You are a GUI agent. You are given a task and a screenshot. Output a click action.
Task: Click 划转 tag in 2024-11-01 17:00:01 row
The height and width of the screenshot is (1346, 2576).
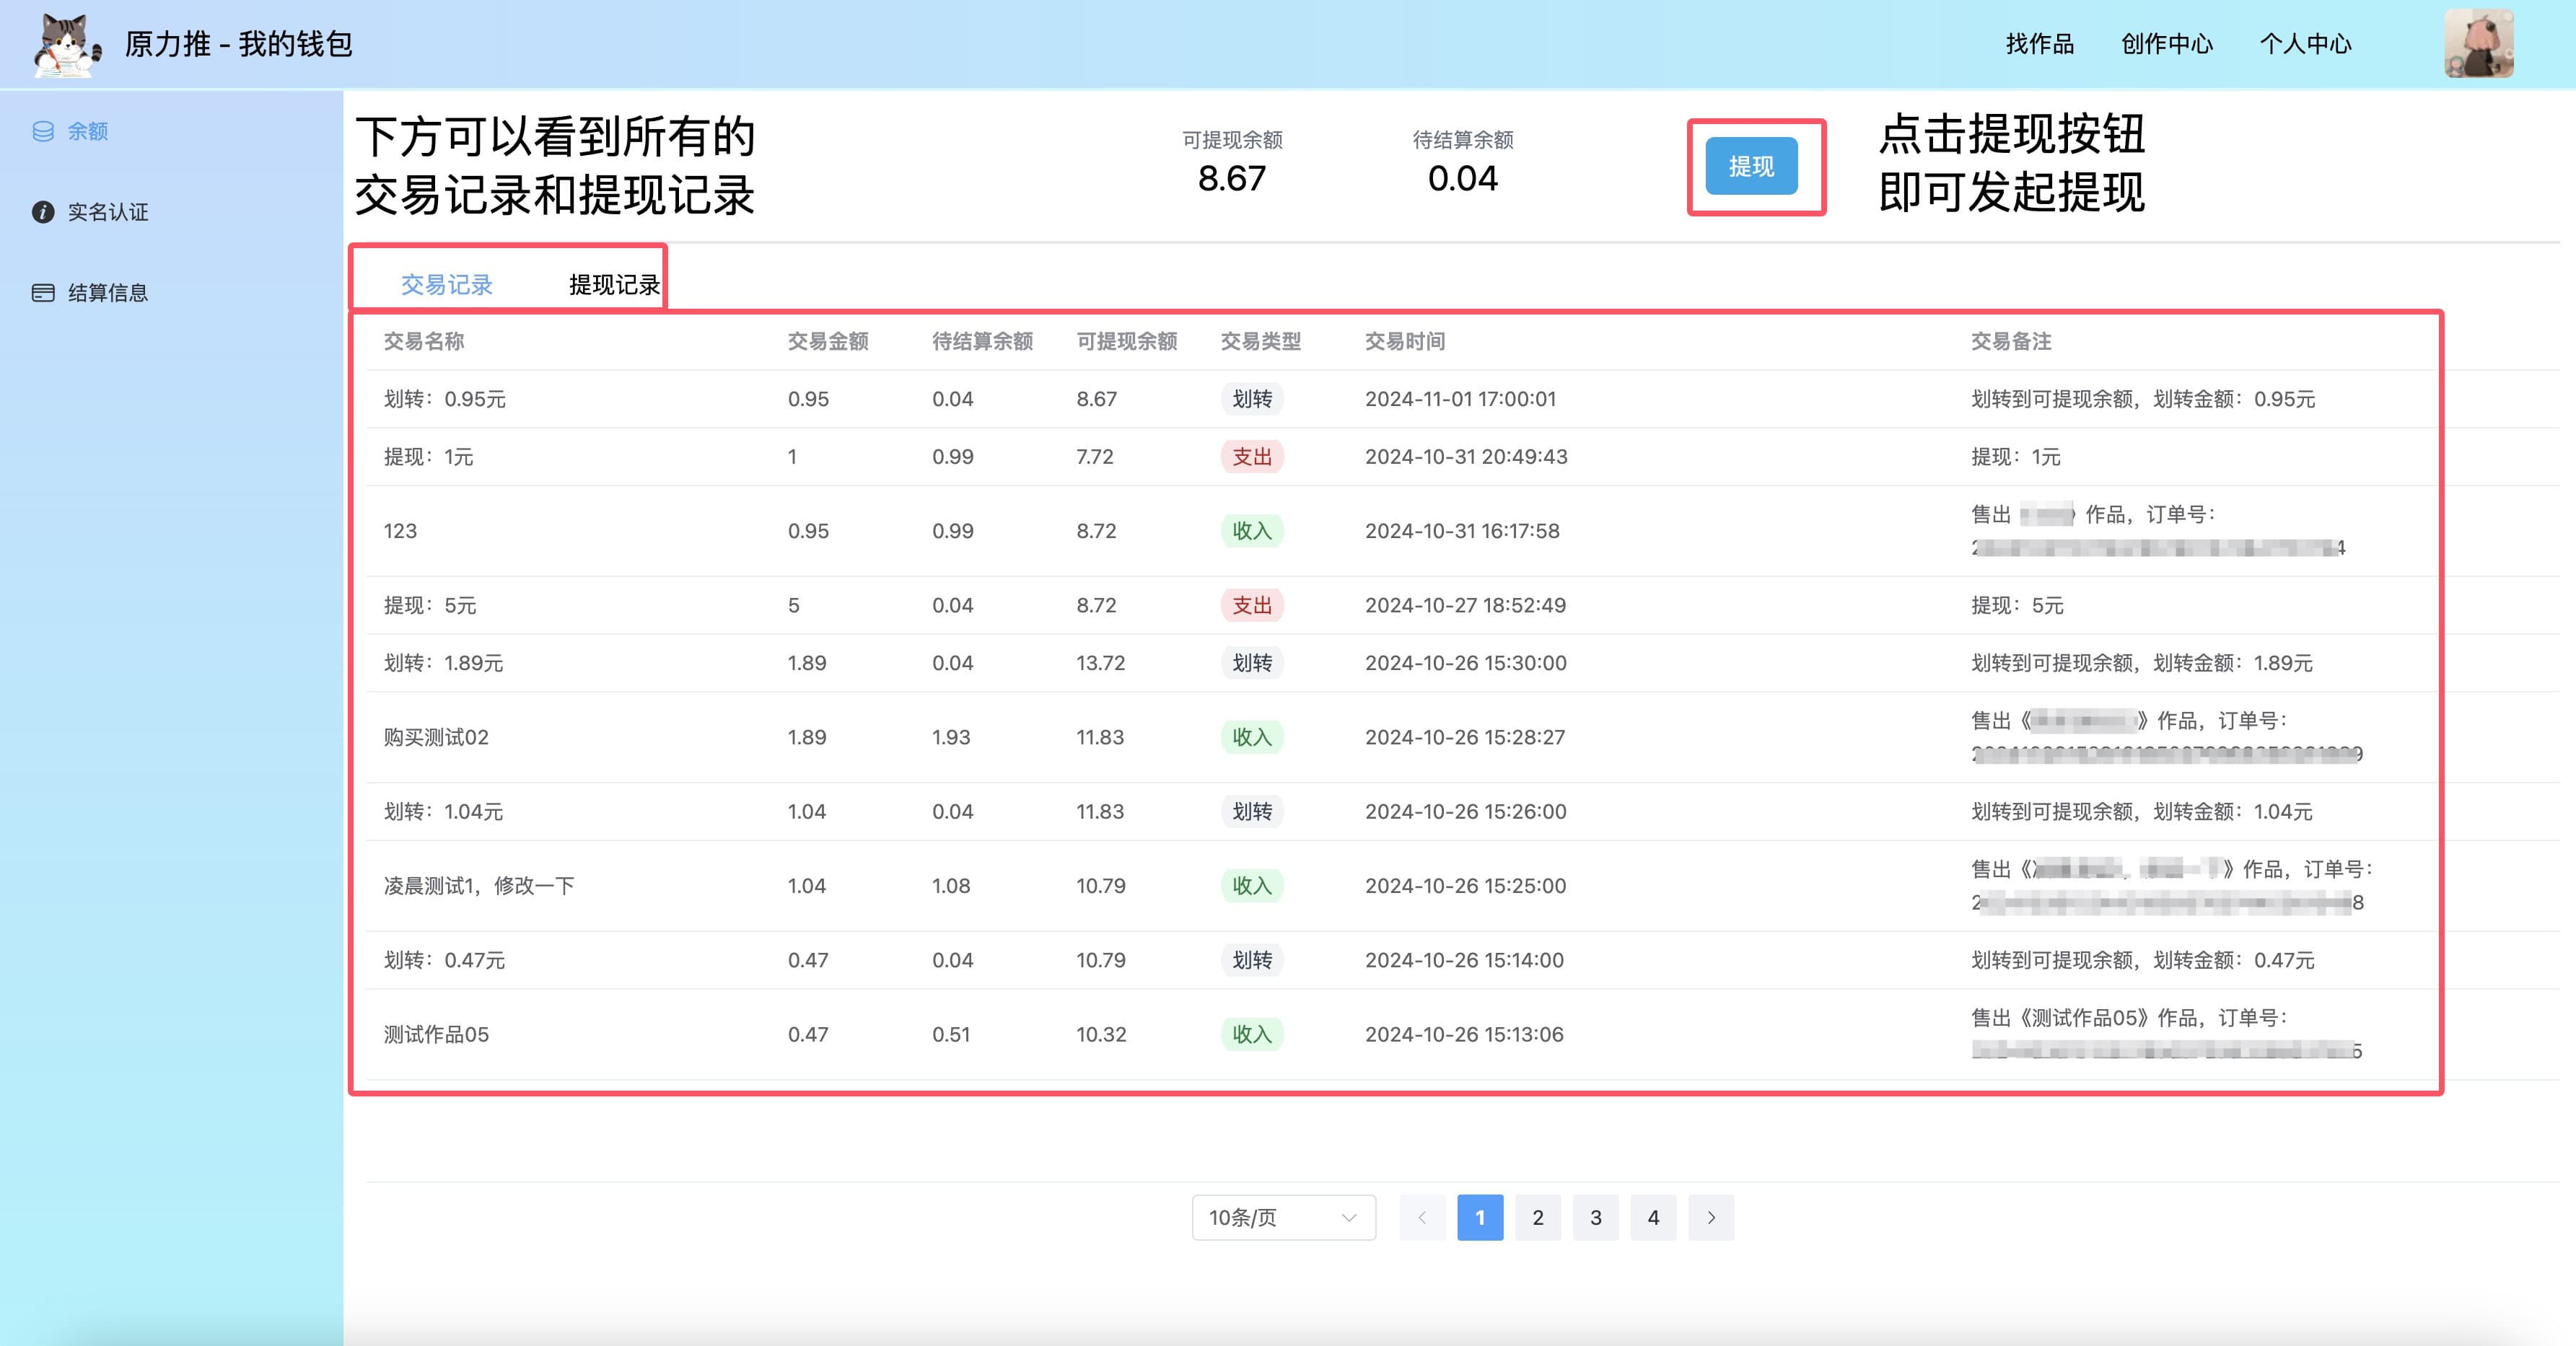coord(1252,399)
